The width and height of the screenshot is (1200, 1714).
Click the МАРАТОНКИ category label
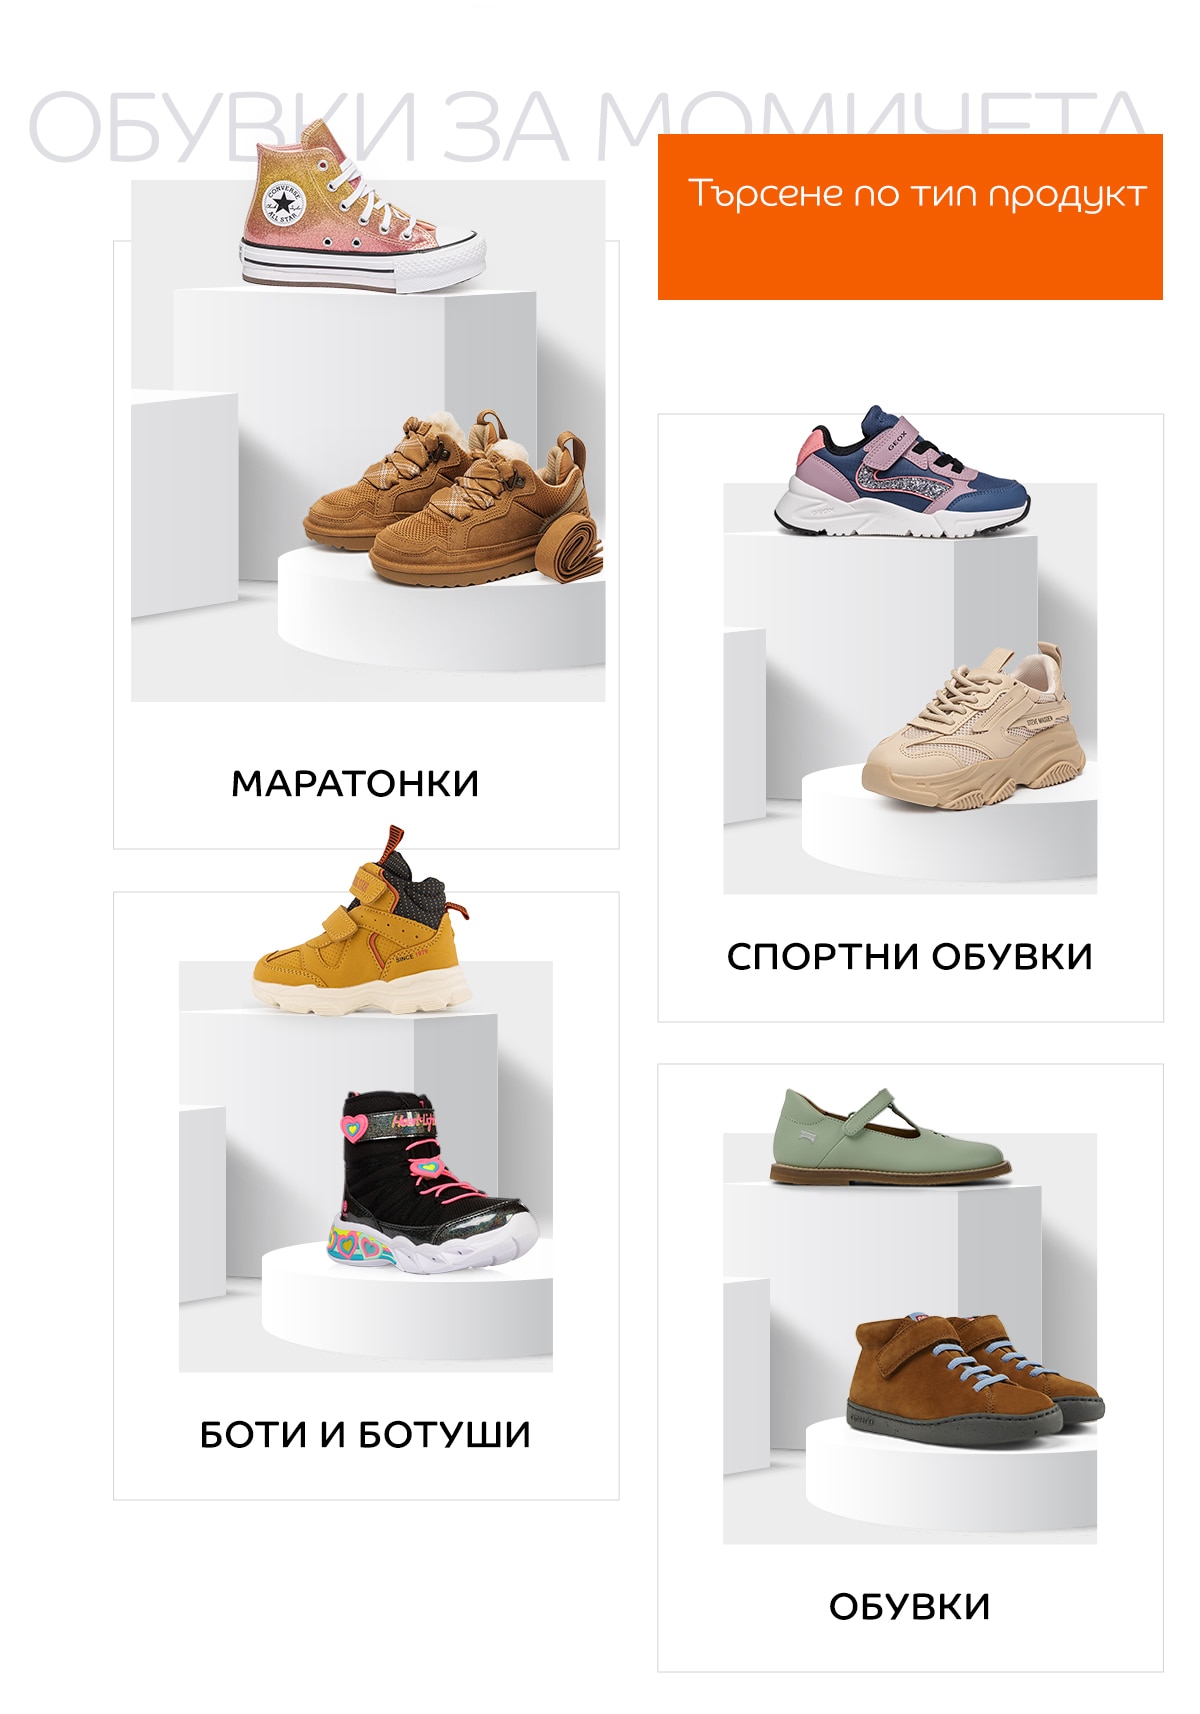(x=355, y=783)
